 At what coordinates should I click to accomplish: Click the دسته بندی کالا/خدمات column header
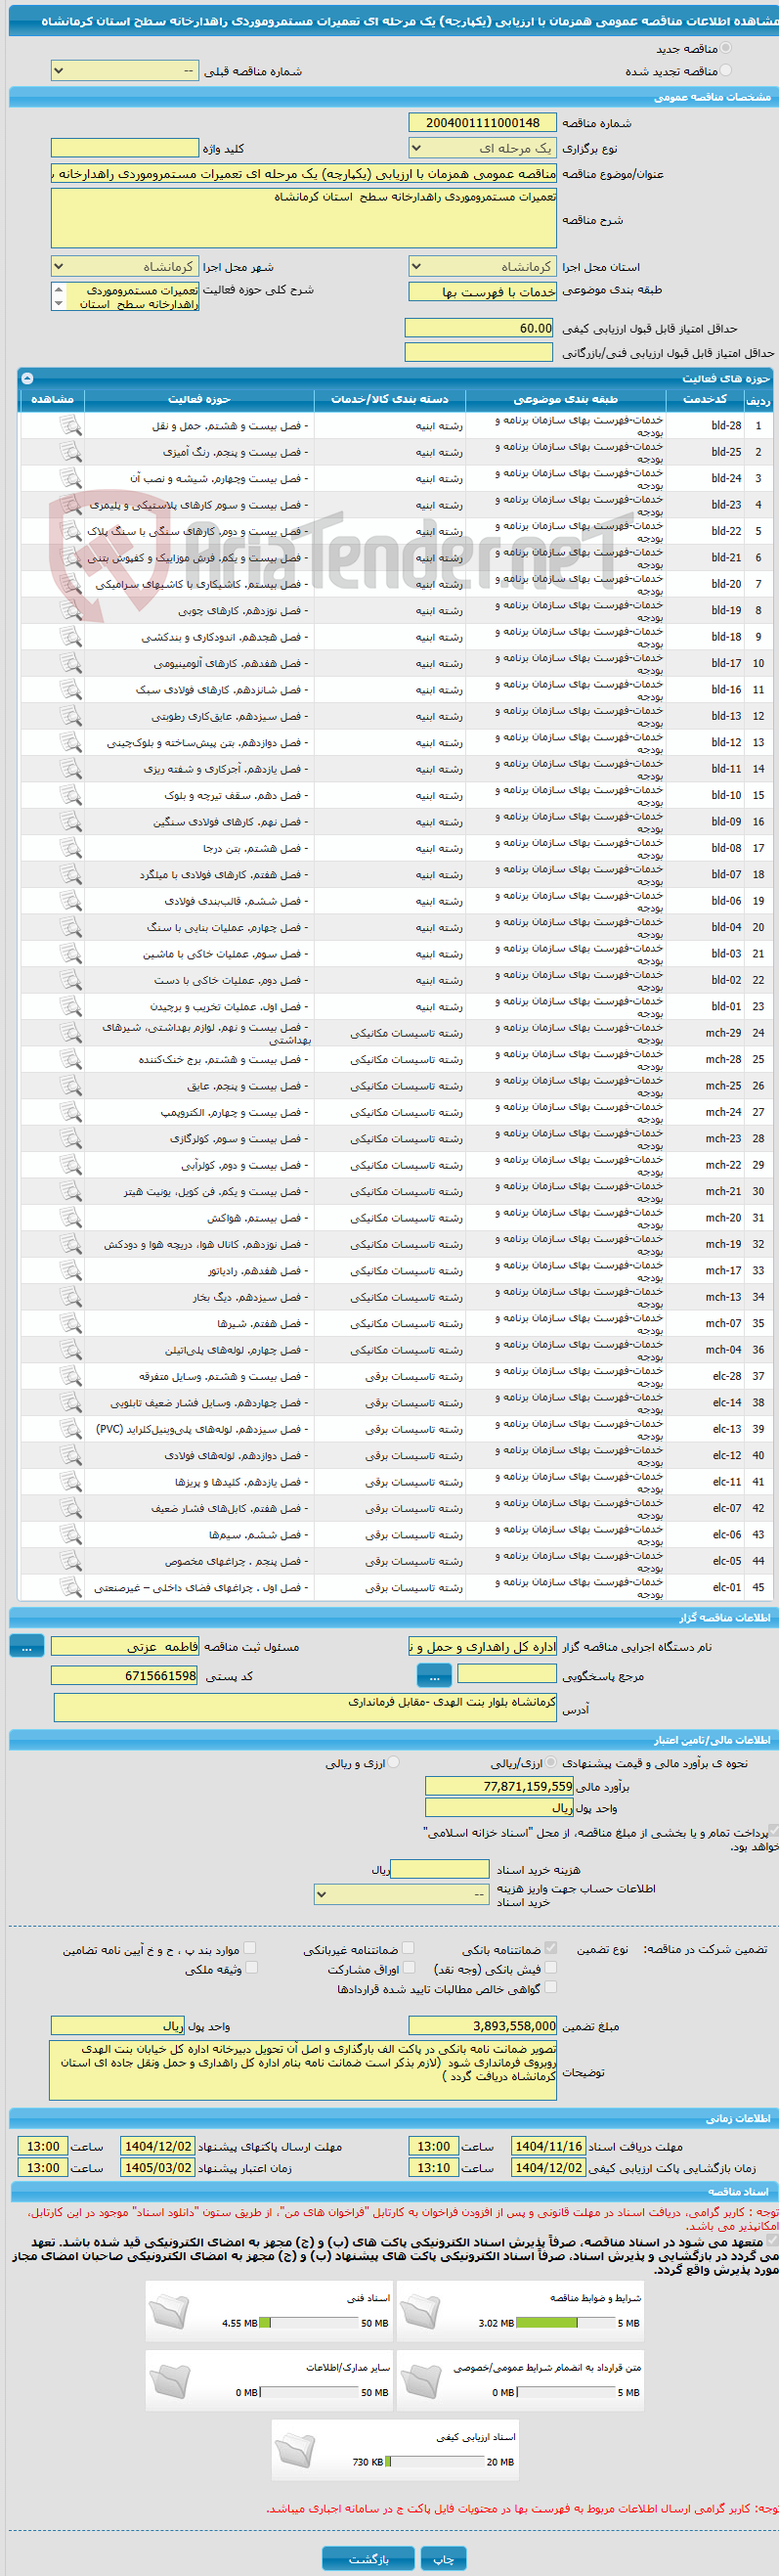pos(390,399)
